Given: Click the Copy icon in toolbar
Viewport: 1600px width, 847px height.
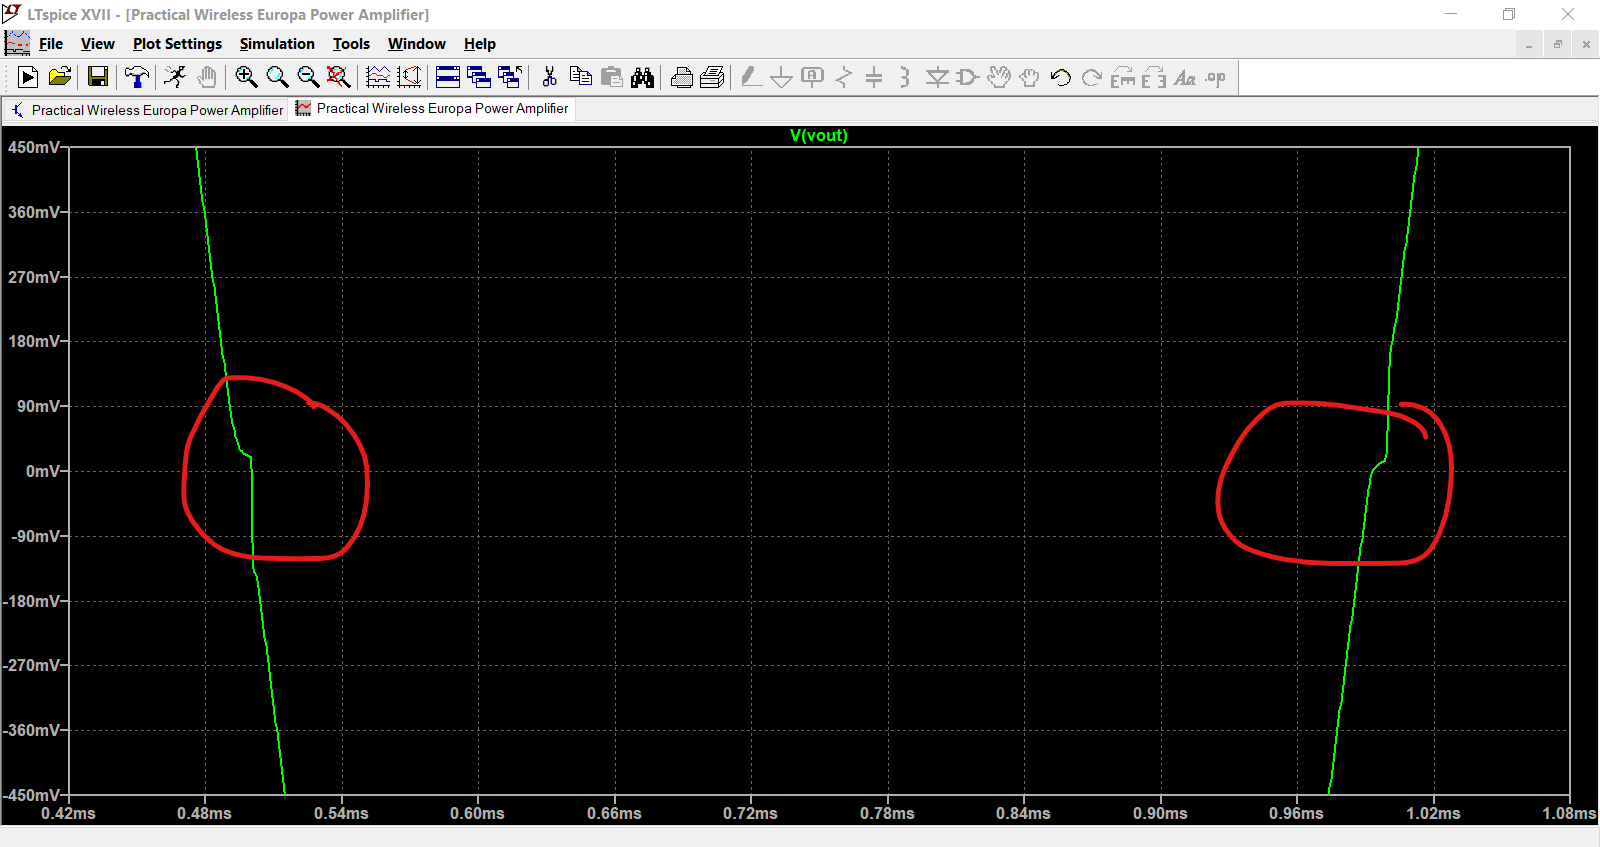Looking at the screenshot, I should coord(580,77).
